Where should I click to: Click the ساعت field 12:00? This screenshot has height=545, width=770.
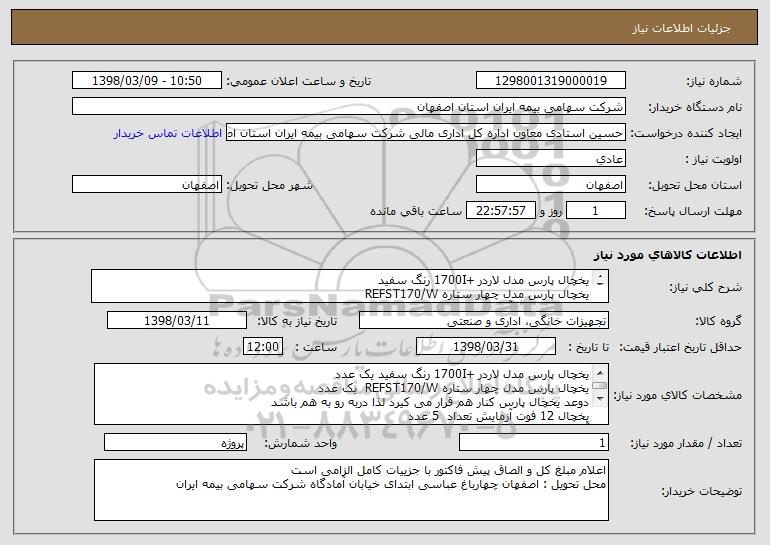[x=263, y=347]
